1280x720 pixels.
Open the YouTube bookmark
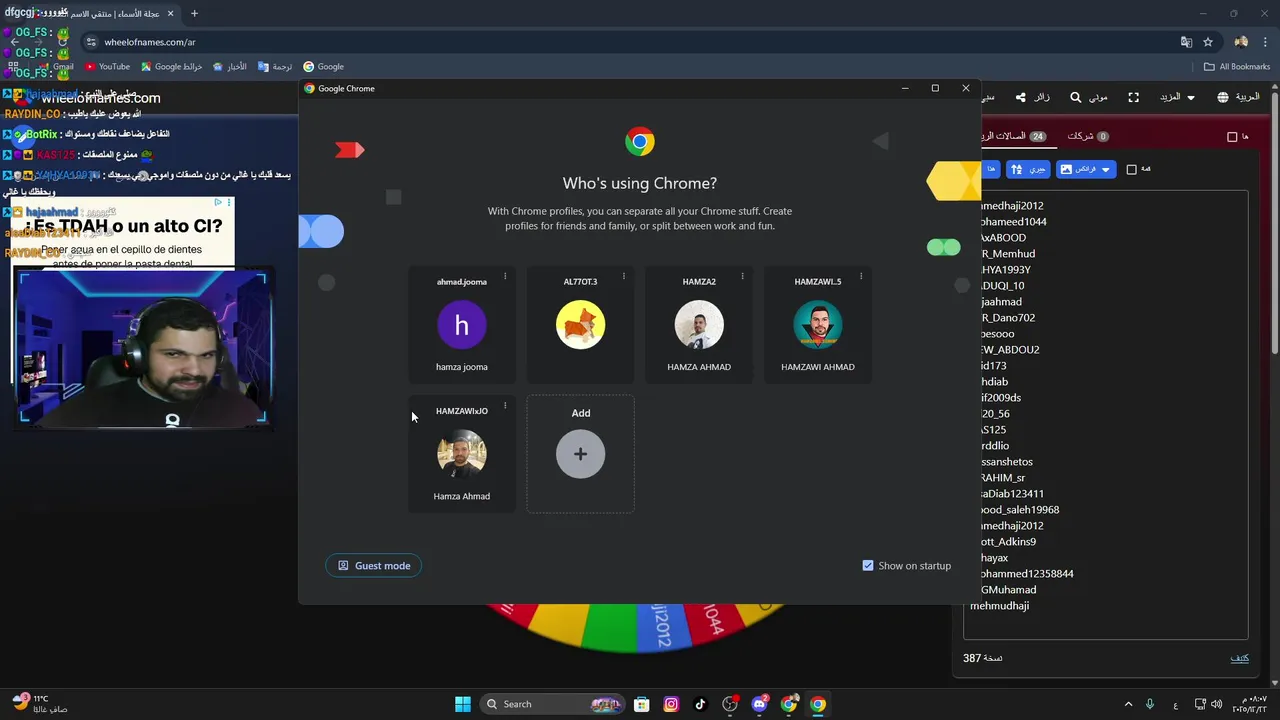(107, 67)
